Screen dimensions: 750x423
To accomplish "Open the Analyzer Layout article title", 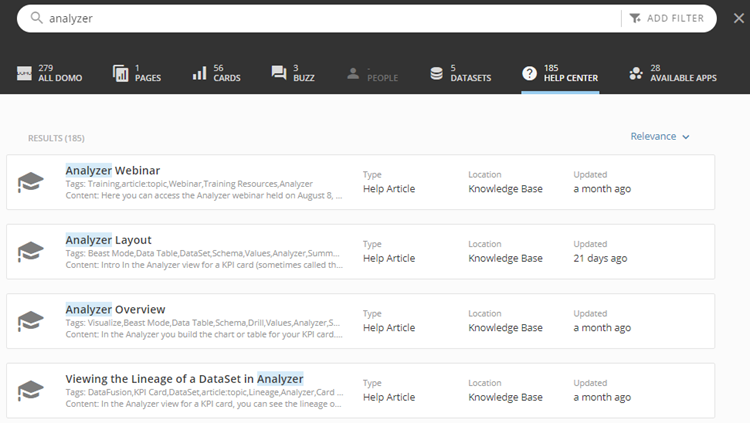I will (x=108, y=240).
